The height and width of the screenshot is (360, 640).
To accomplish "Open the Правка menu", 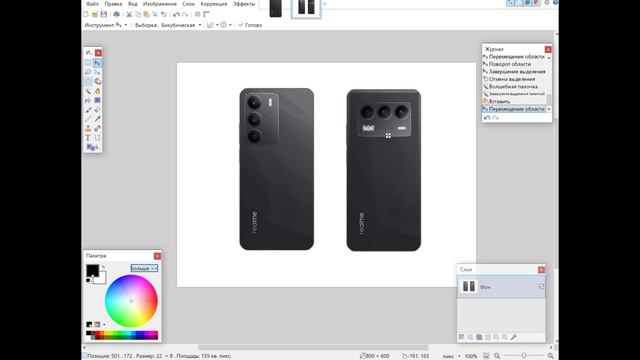I will pos(113,4).
